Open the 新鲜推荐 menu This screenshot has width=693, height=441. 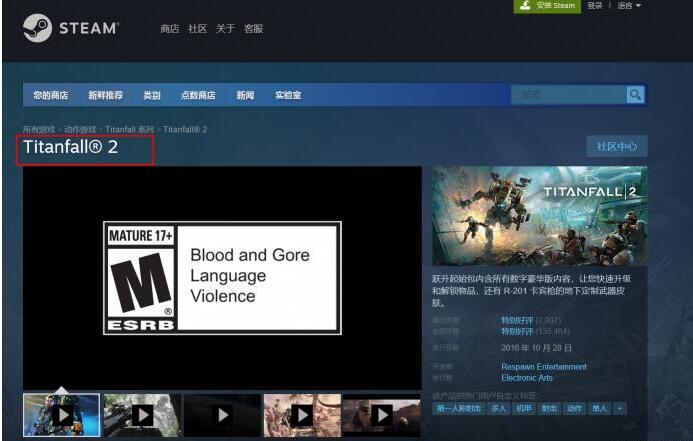point(105,95)
